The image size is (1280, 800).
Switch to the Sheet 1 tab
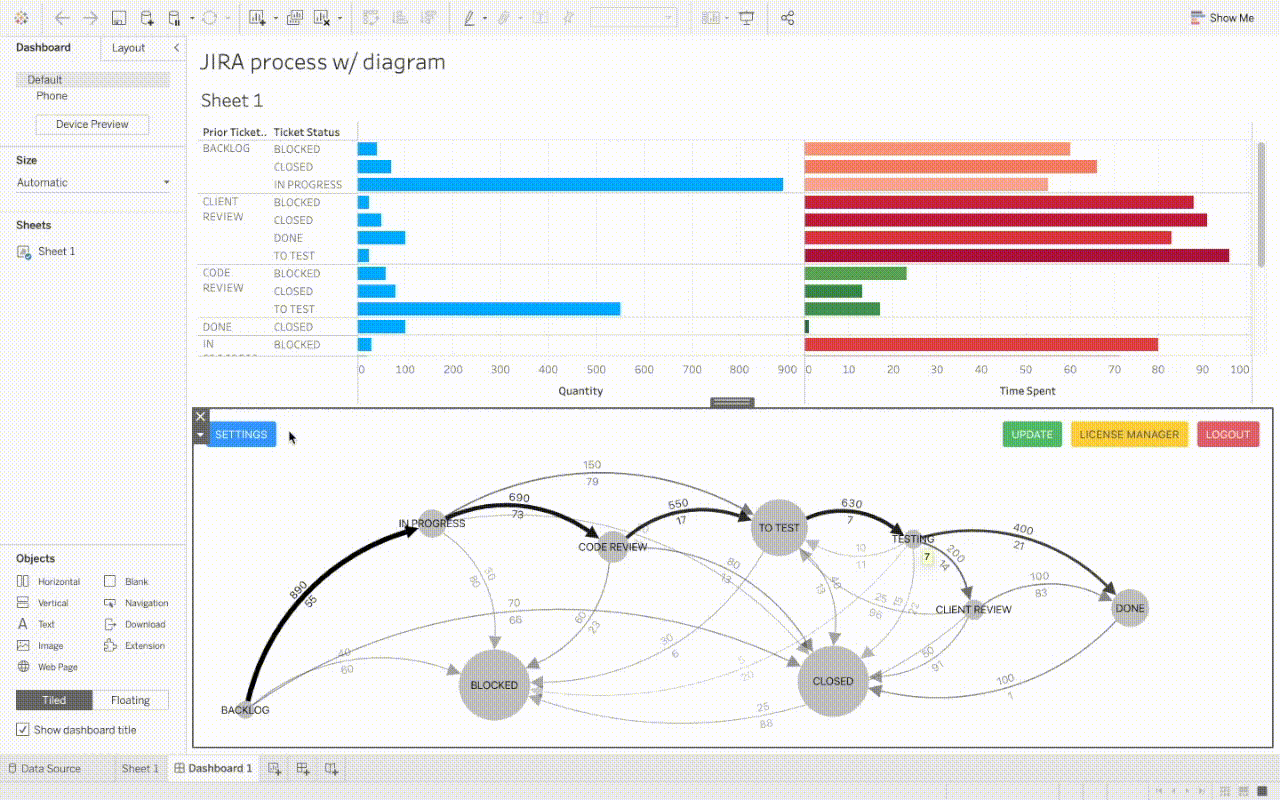(140, 768)
